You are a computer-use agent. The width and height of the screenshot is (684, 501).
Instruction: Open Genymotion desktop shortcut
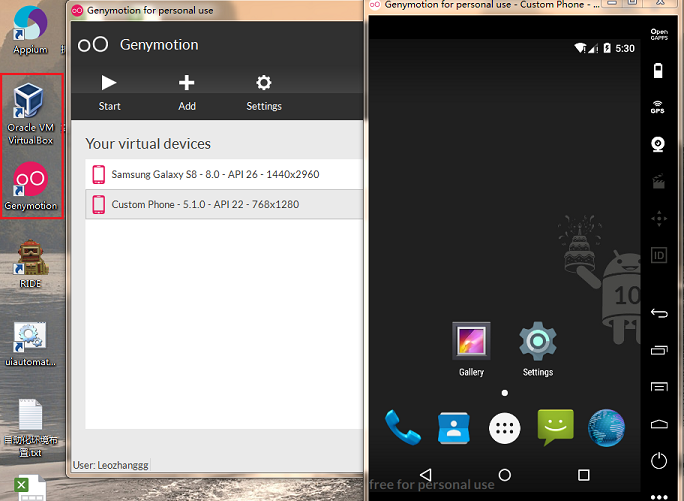[x=31, y=186]
